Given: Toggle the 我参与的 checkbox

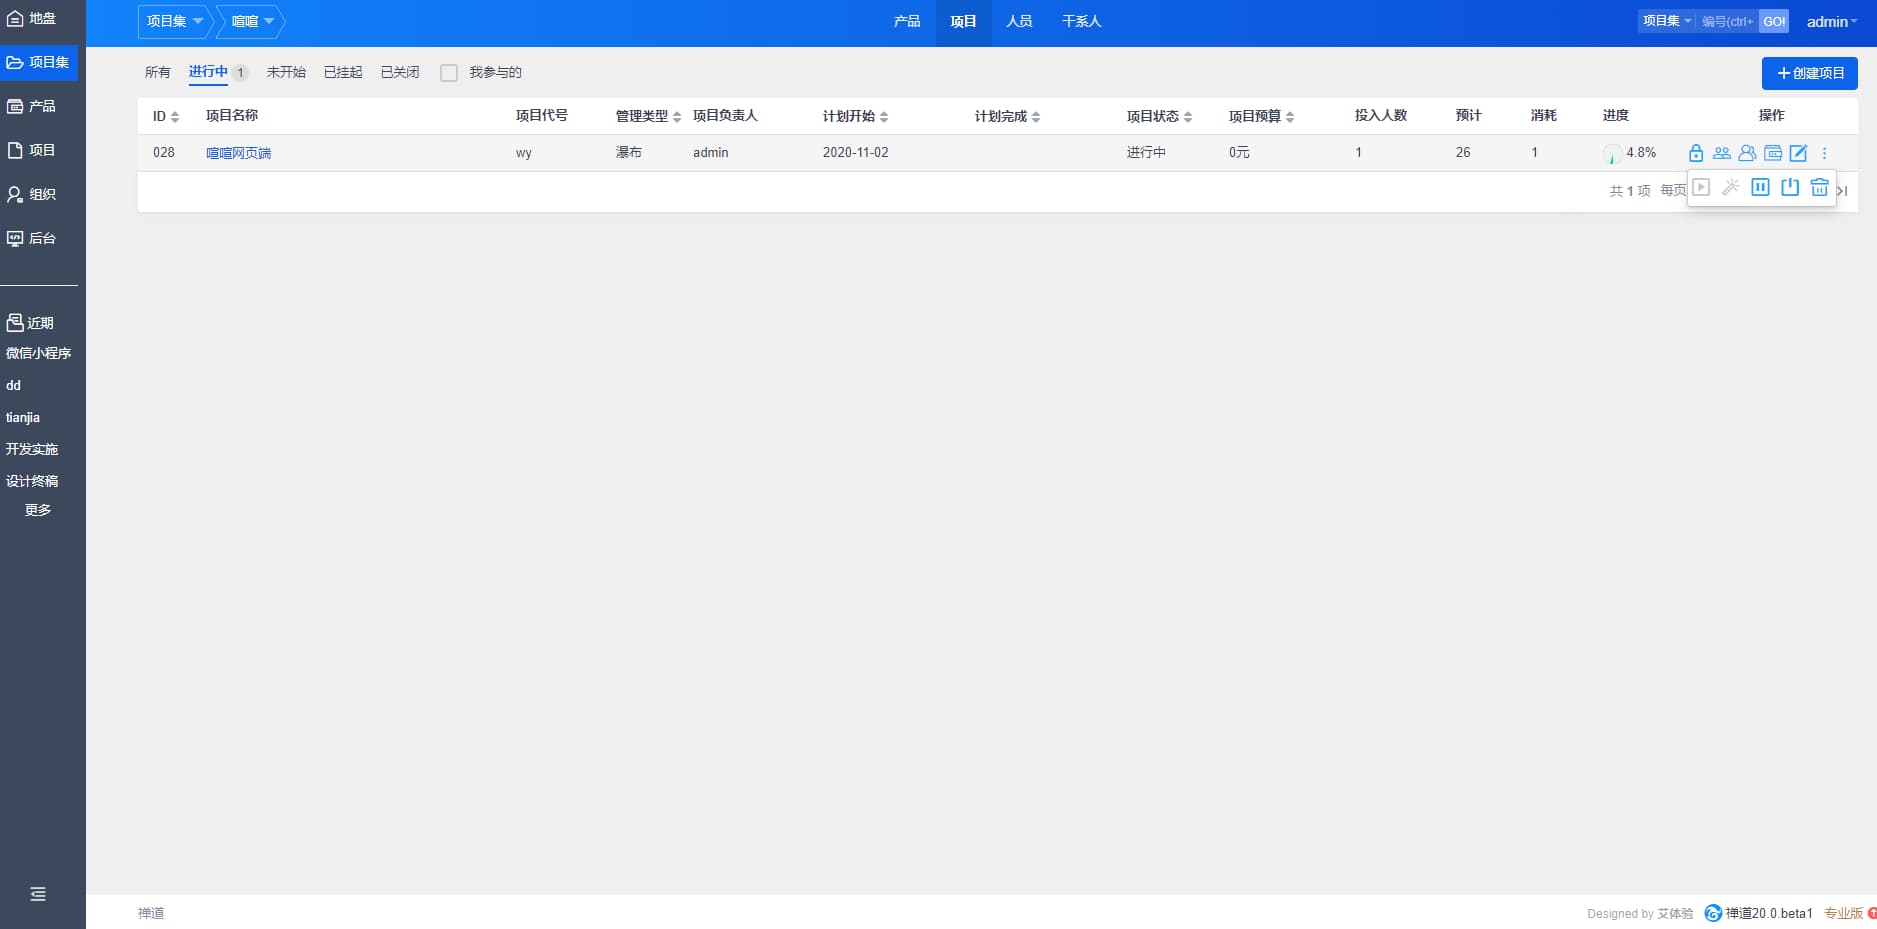Looking at the screenshot, I should tap(449, 73).
